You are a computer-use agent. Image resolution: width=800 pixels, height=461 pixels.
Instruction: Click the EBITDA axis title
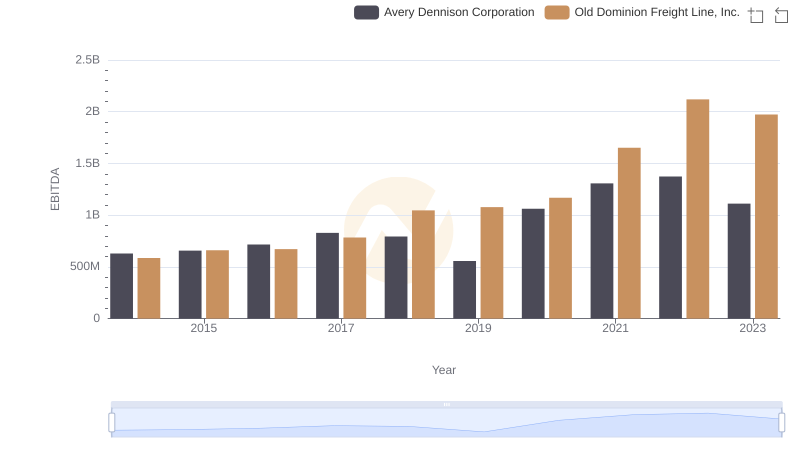pyautogui.click(x=55, y=189)
